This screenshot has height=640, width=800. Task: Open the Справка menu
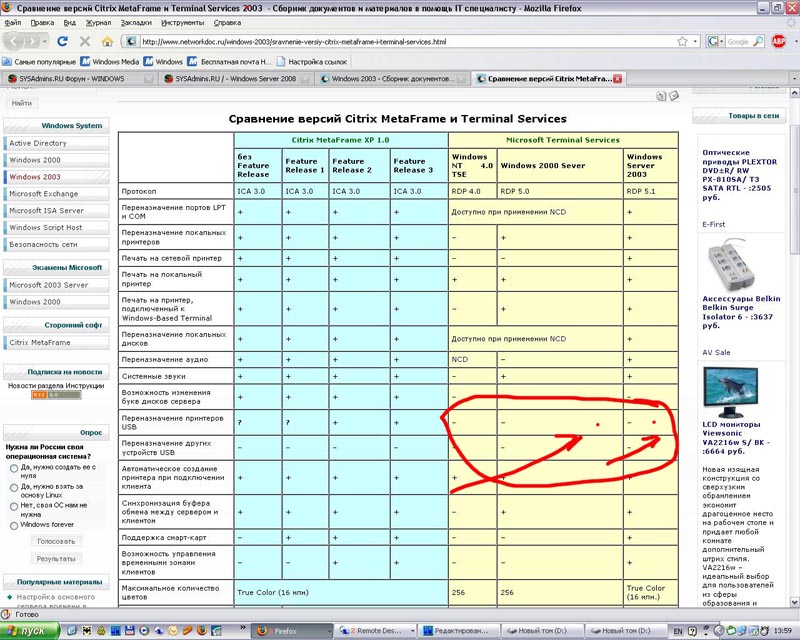coord(227,22)
